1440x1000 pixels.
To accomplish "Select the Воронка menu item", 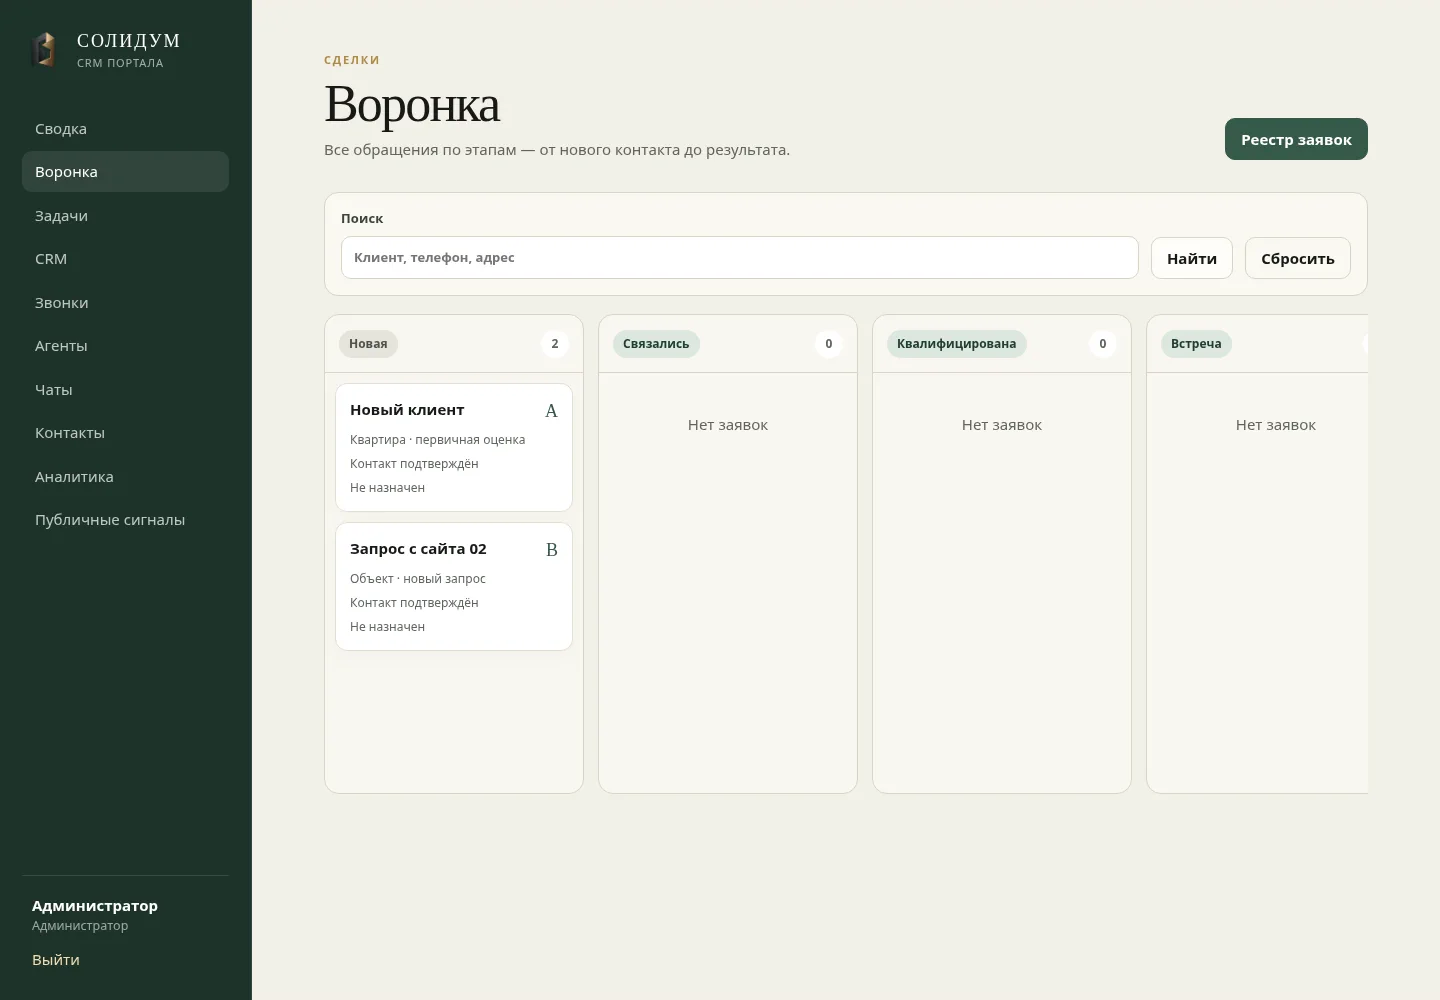I will 125,172.
